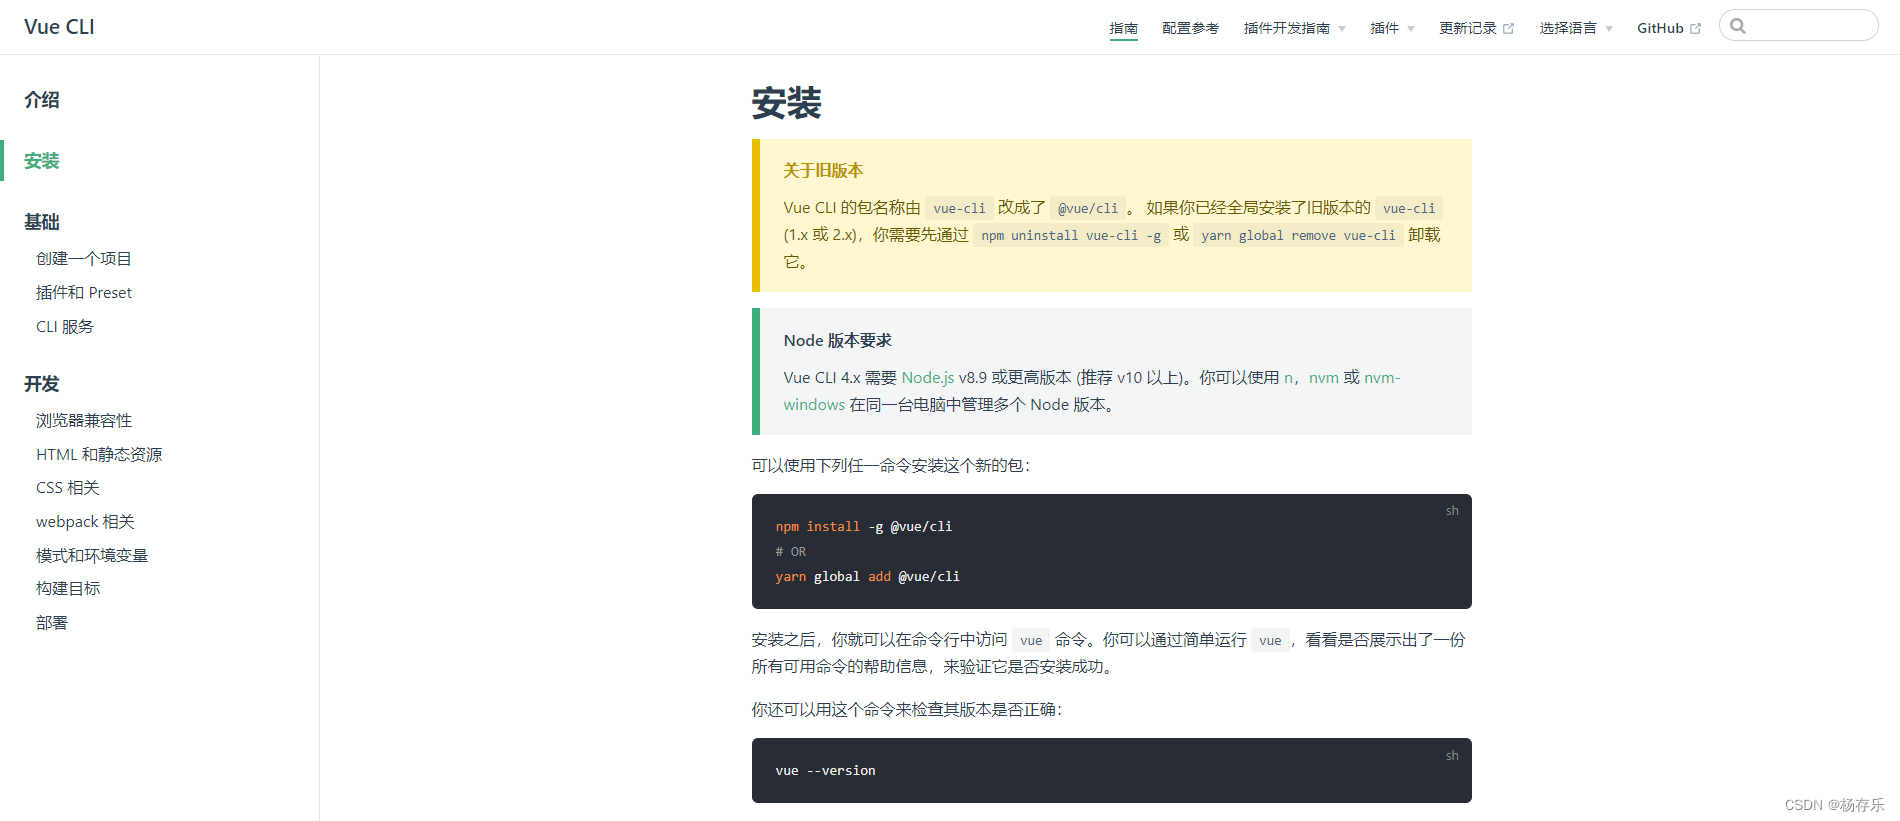Open the 更新记录 link
The image size is (1900, 821).
tap(1468, 28)
